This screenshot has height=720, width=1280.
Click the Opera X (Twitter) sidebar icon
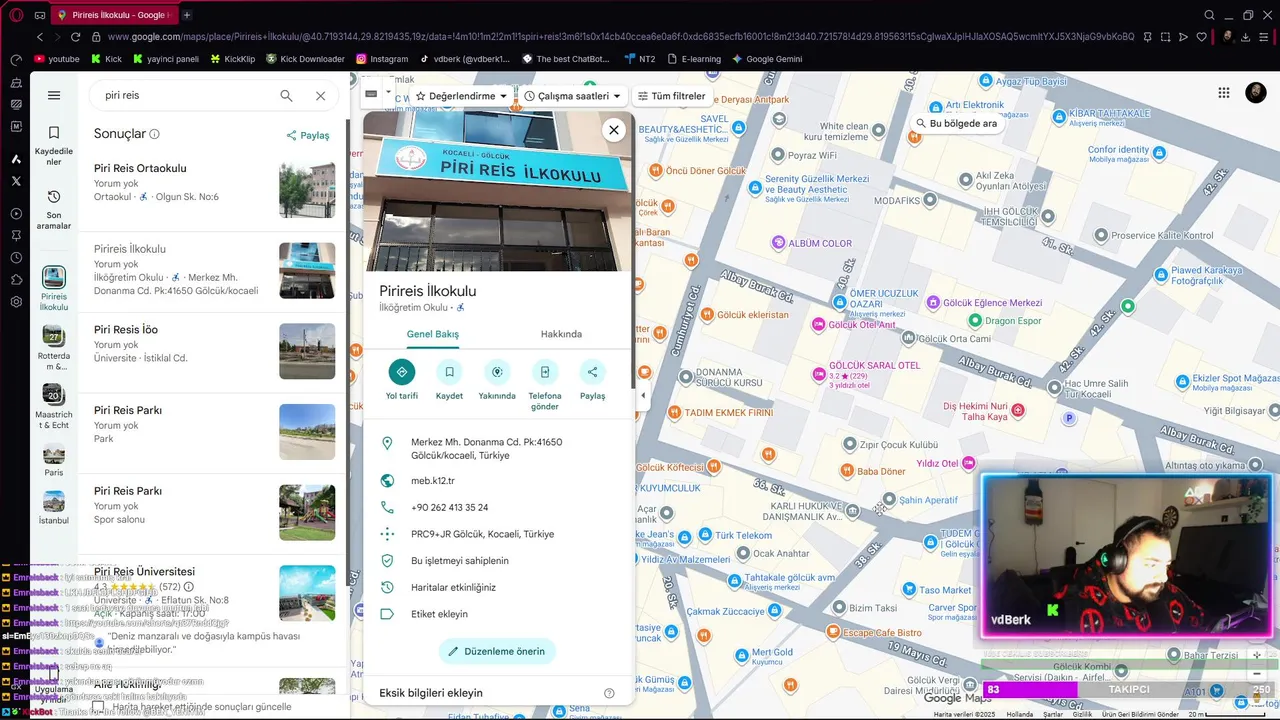click(x=16, y=181)
